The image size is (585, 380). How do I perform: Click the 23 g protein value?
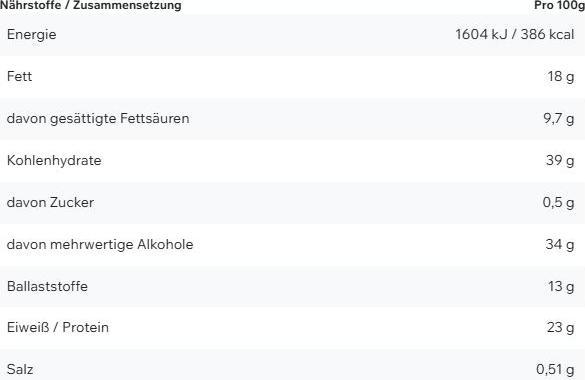(561, 328)
